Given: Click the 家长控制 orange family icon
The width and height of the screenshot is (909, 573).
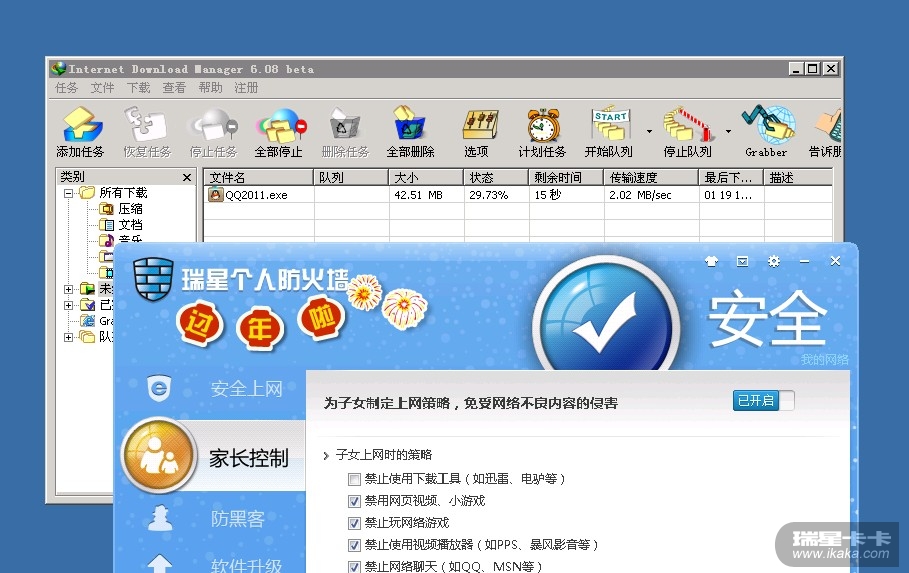Looking at the screenshot, I should pos(159,456).
